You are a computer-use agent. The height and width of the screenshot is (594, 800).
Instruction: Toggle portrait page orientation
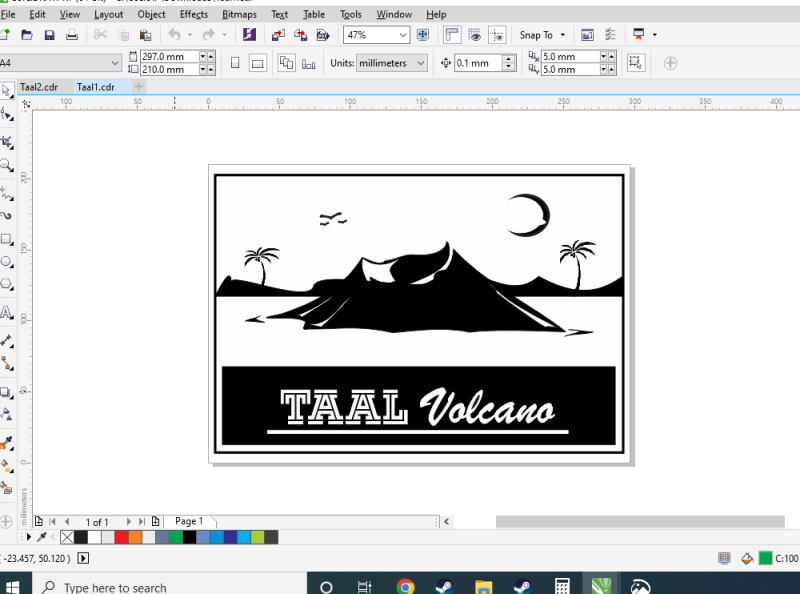[x=233, y=62]
